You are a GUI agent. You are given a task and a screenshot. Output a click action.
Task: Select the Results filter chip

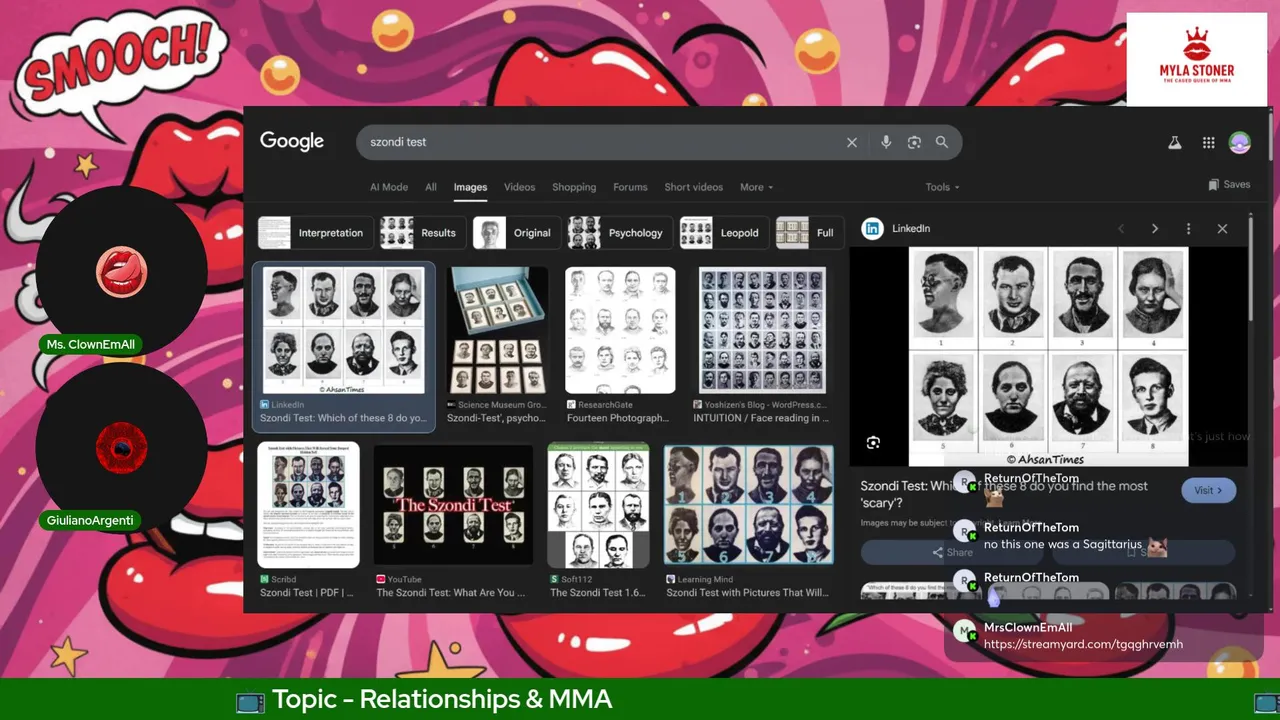click(423, 233)
